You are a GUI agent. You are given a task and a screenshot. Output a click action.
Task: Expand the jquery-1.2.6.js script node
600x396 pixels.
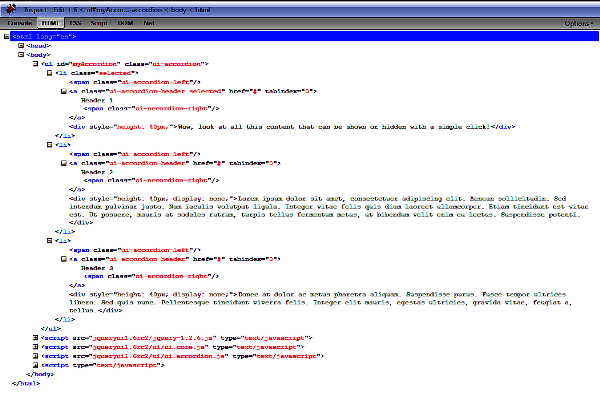(35, 338)
